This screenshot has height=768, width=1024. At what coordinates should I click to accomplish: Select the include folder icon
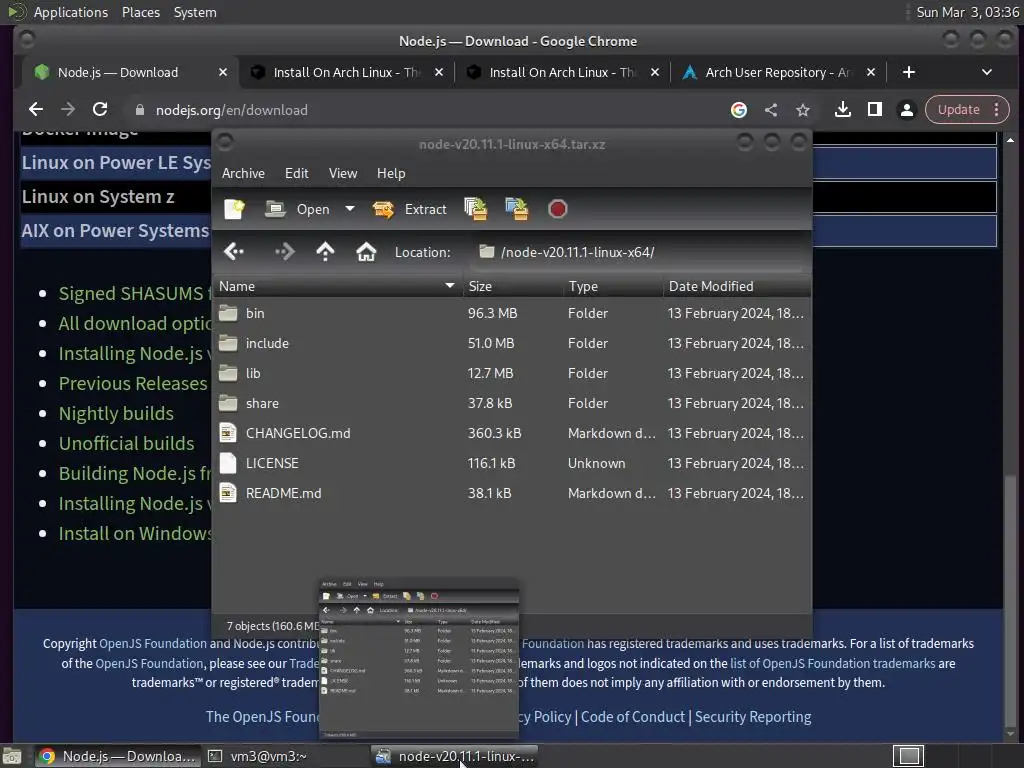pos(228,343)
